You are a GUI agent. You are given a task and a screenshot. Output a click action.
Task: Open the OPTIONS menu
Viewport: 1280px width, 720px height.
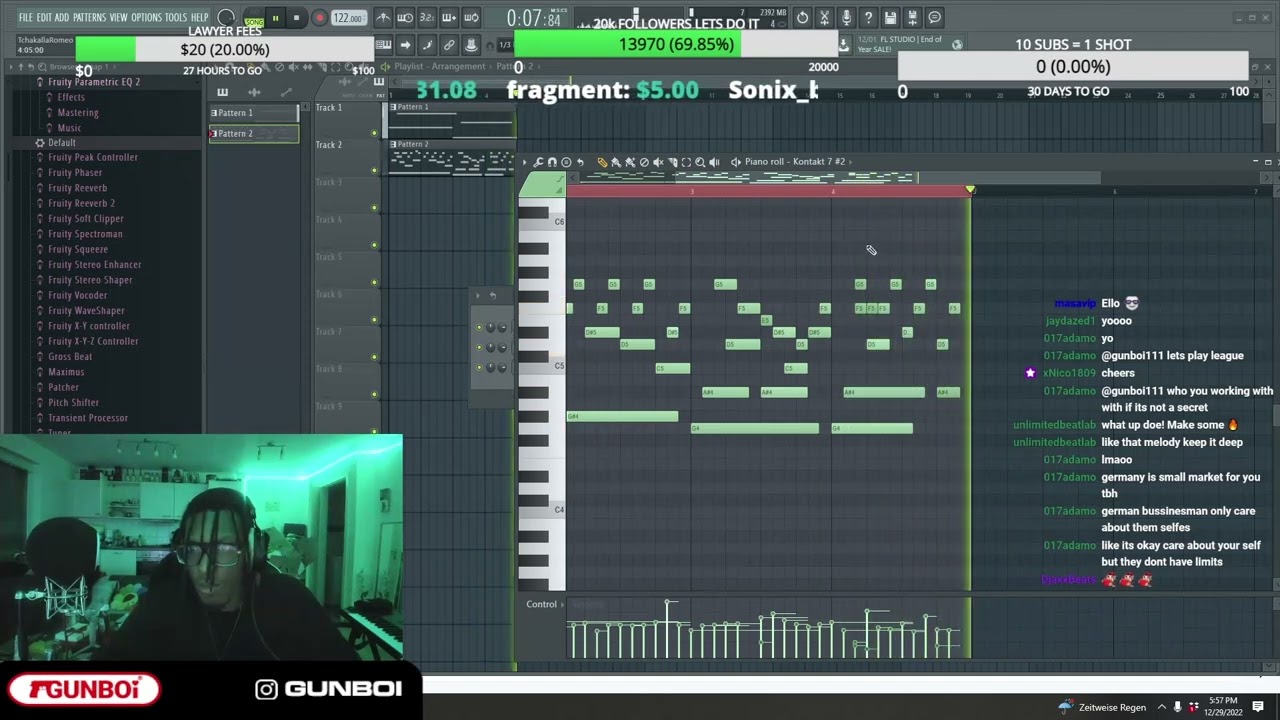[x=146, y=17]
